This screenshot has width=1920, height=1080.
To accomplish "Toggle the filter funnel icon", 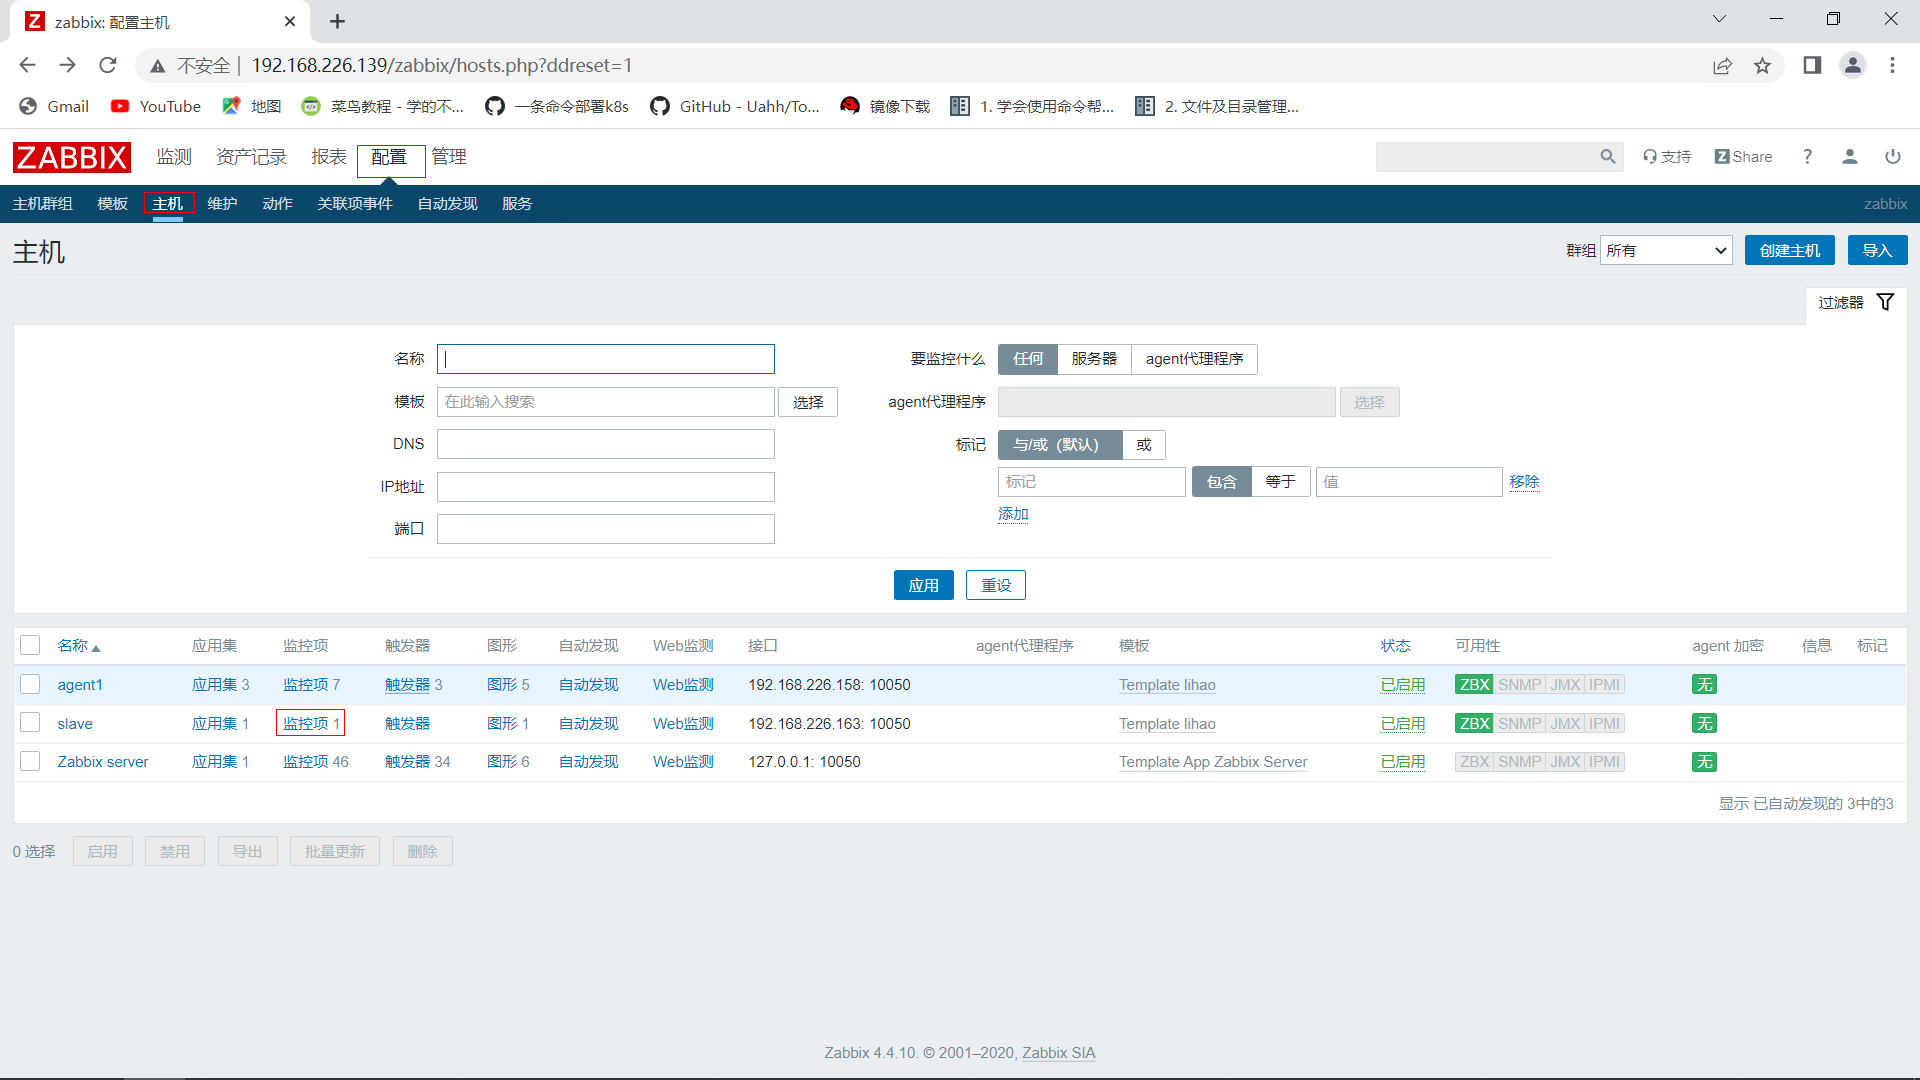I will pyautogui.click(x=1885, y=302).
